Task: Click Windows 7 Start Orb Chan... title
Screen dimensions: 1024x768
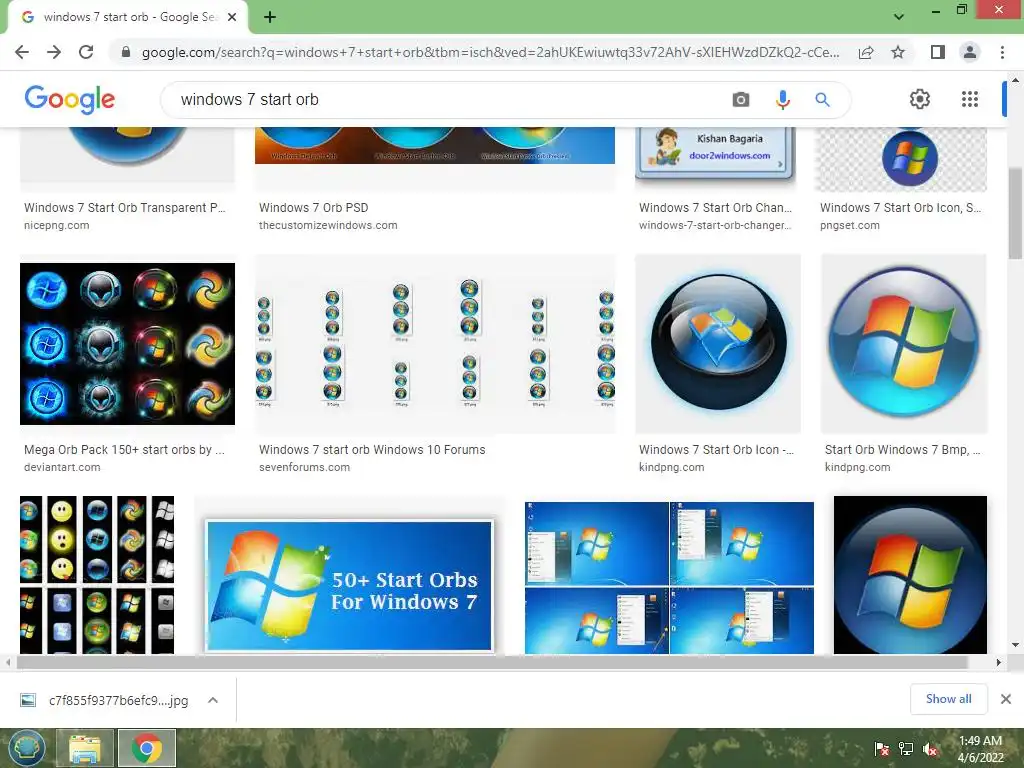Action: click(715, 208)
